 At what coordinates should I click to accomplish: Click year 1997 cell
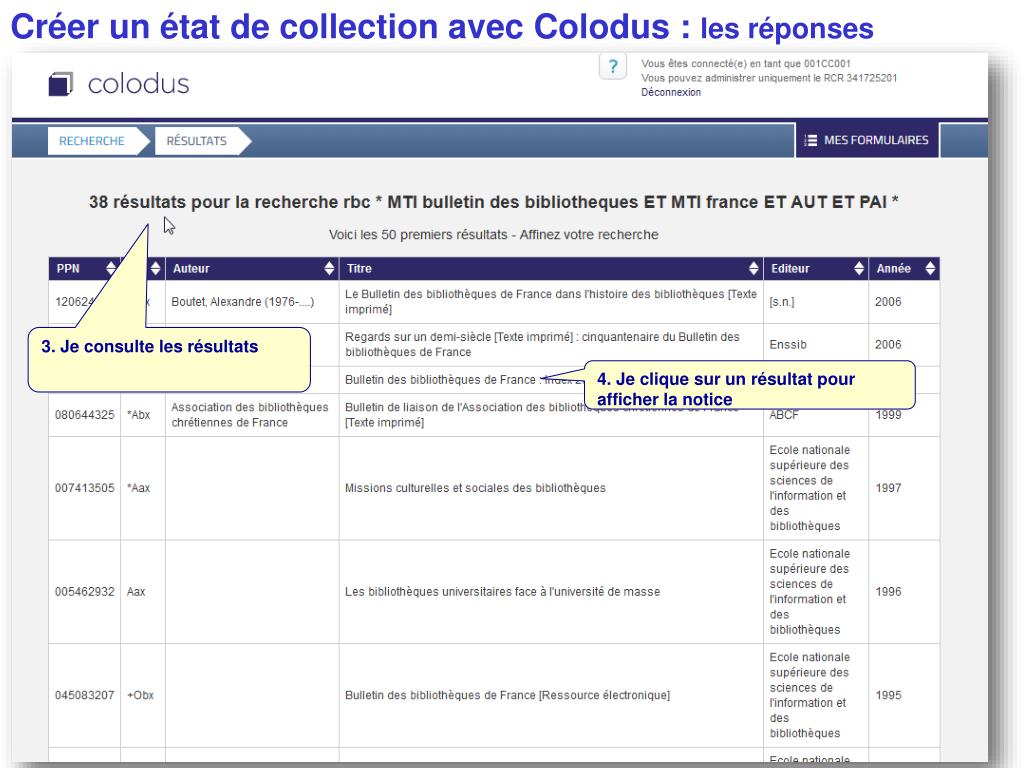click(888, 488)
